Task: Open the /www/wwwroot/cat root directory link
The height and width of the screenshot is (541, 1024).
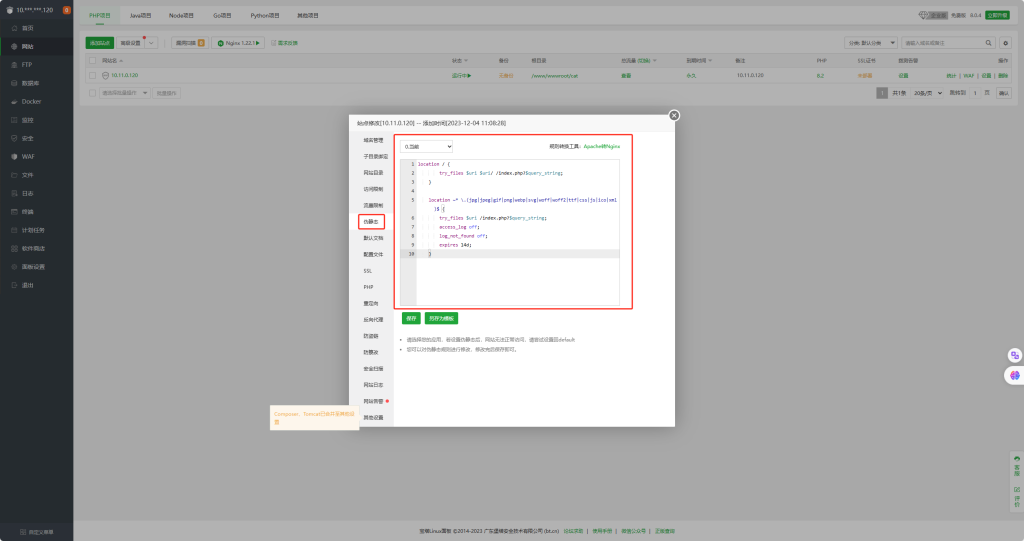Action: coord(554,76)
